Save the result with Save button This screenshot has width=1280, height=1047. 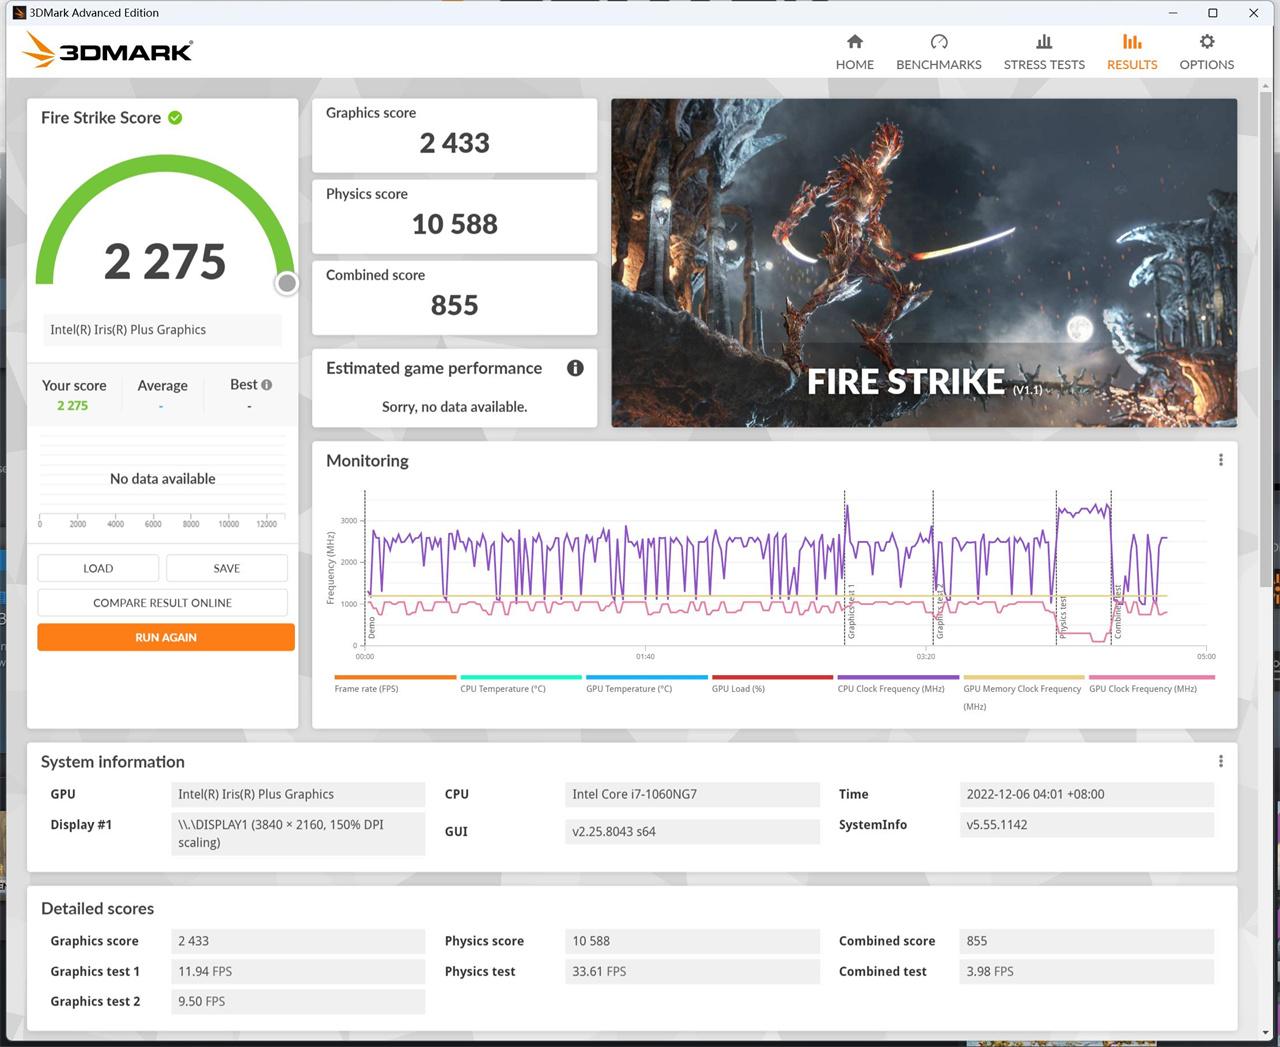(227, 568)
